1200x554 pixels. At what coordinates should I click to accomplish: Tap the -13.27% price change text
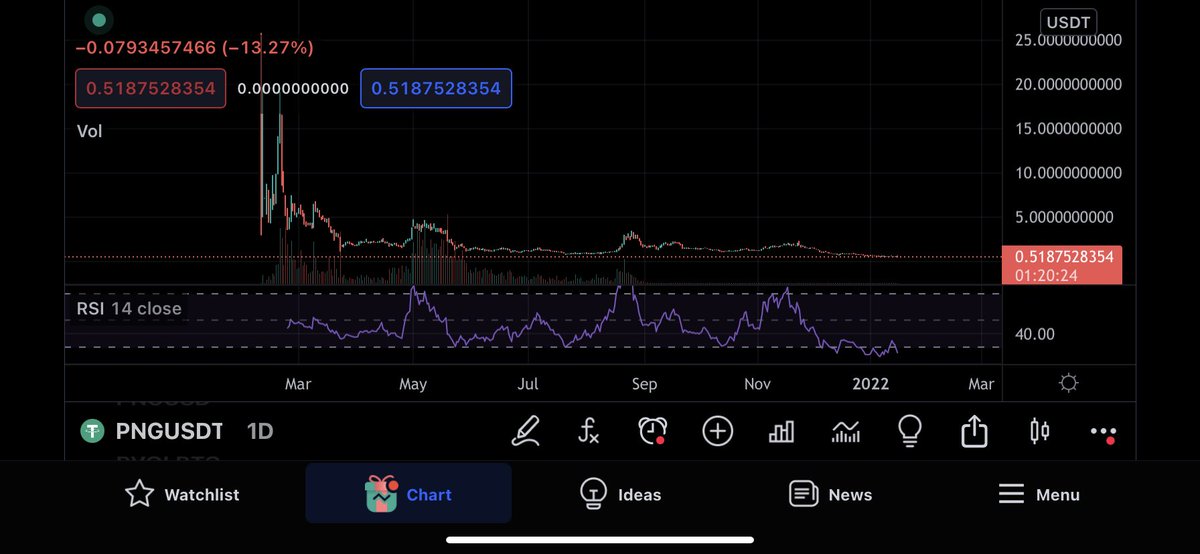270,47
